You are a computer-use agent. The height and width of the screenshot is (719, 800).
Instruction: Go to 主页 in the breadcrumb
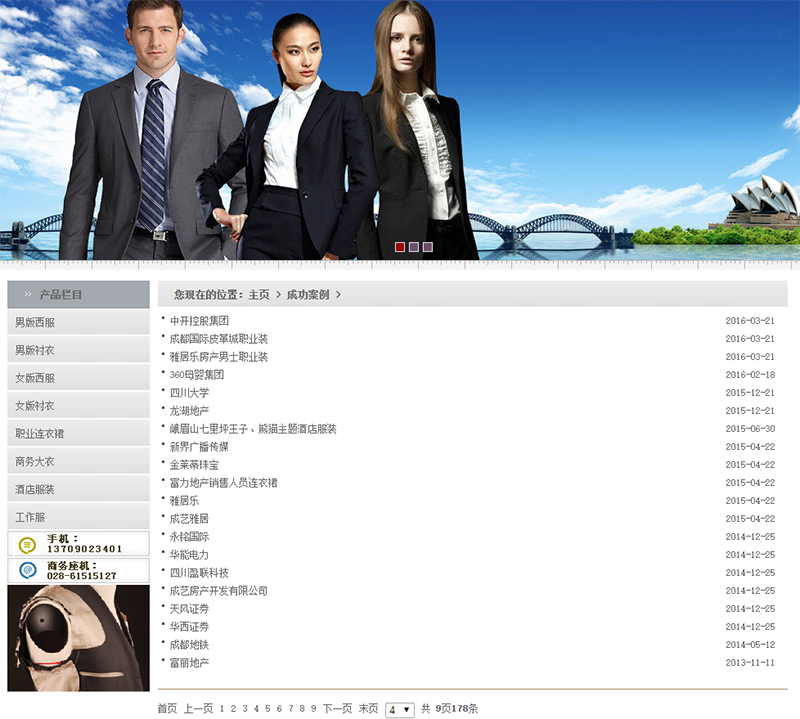(x=259, y=295)
